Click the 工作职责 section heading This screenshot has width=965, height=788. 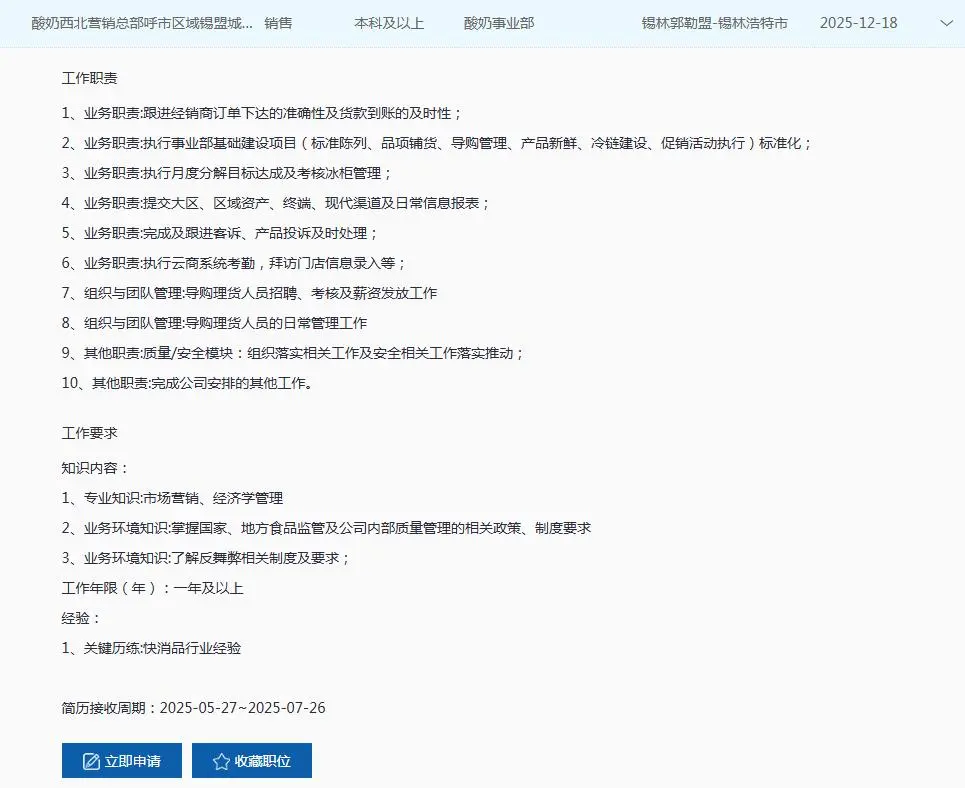point(90,78)
